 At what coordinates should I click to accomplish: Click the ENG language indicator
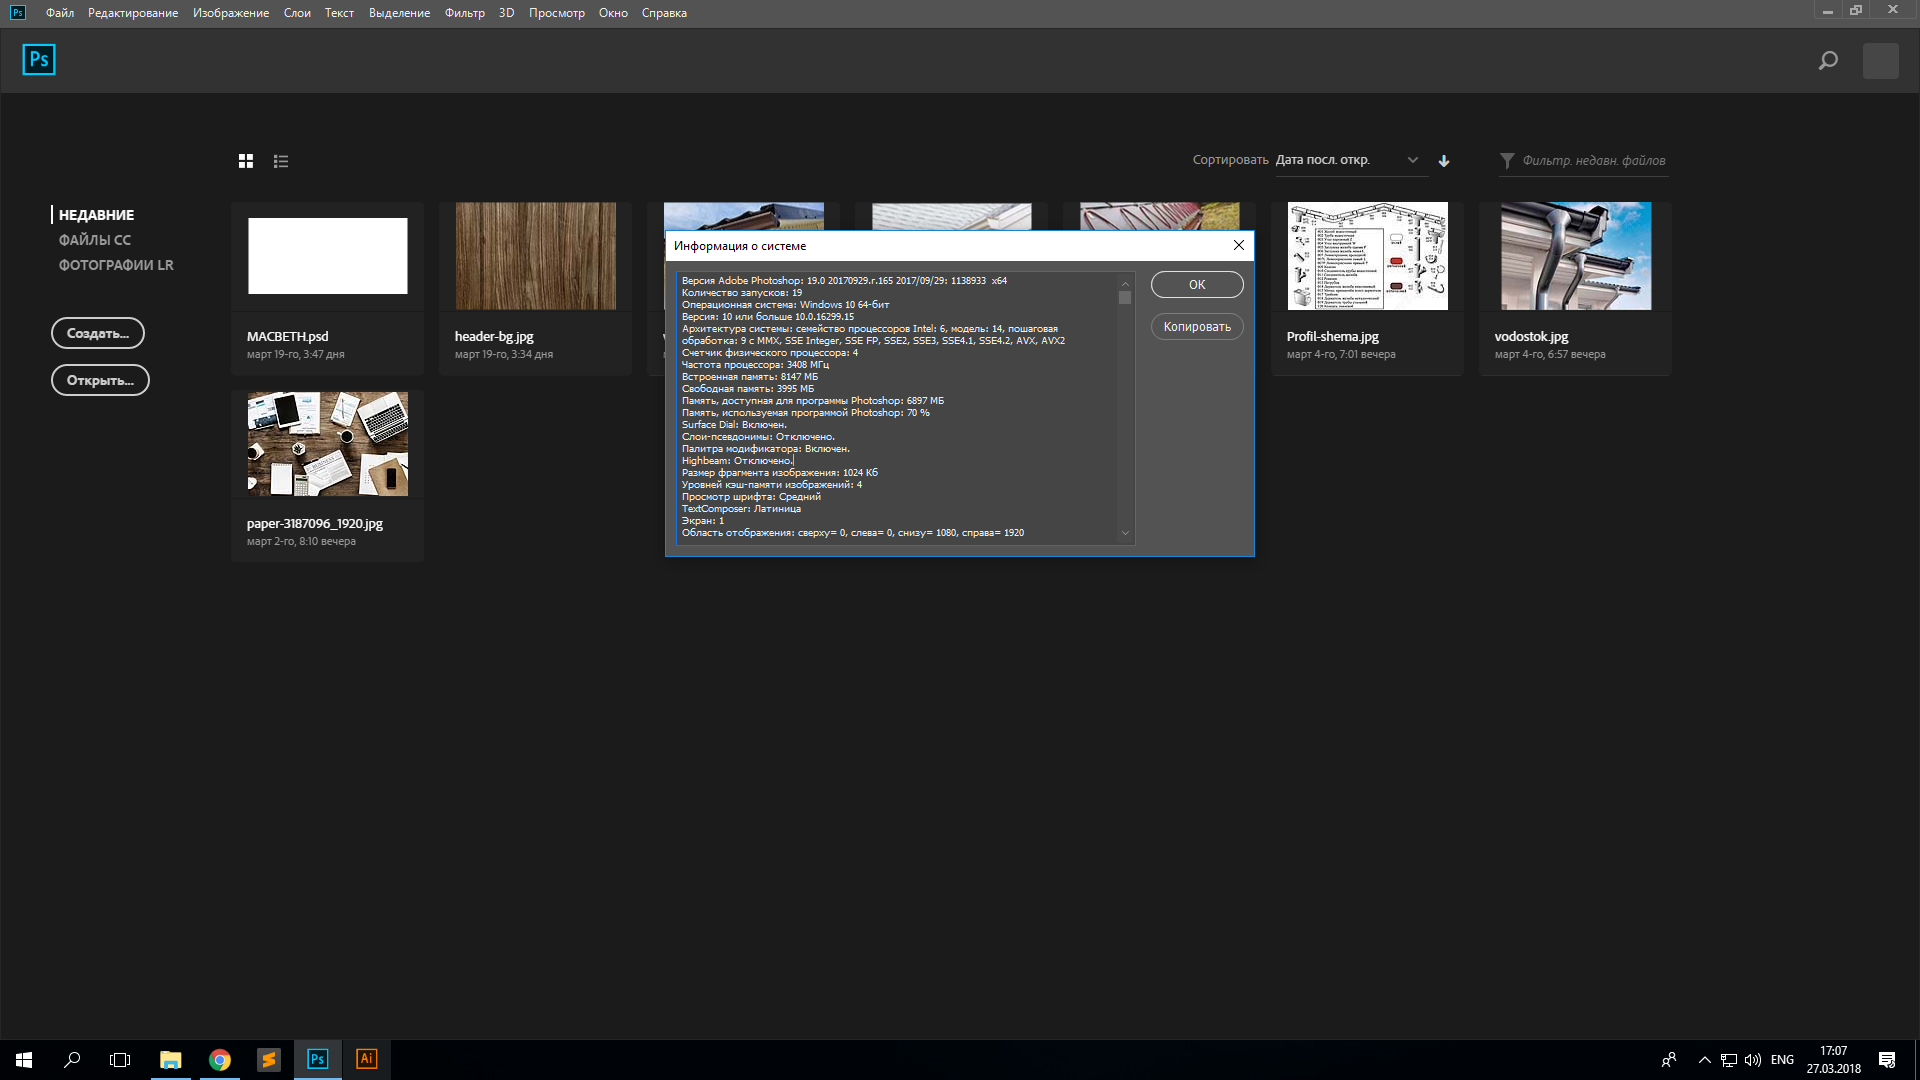coord(1782,1060)
